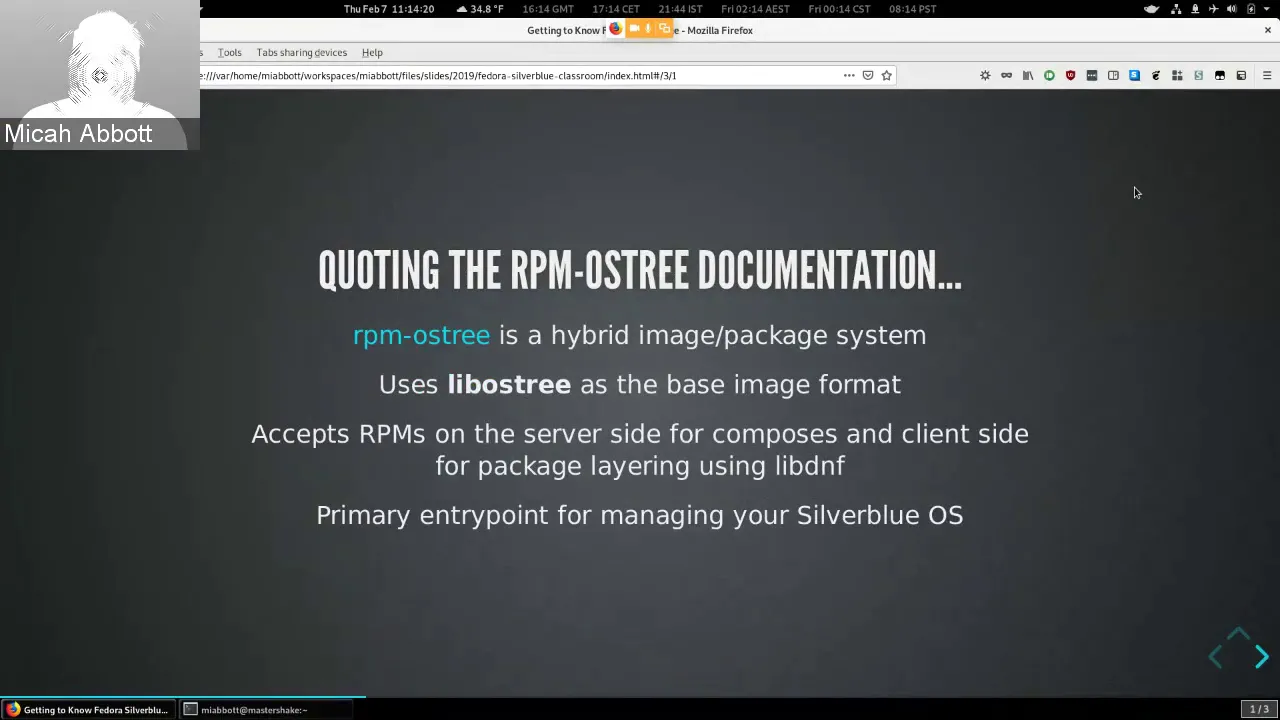
Task: Save page to Pocket
Action: point(868,75)
